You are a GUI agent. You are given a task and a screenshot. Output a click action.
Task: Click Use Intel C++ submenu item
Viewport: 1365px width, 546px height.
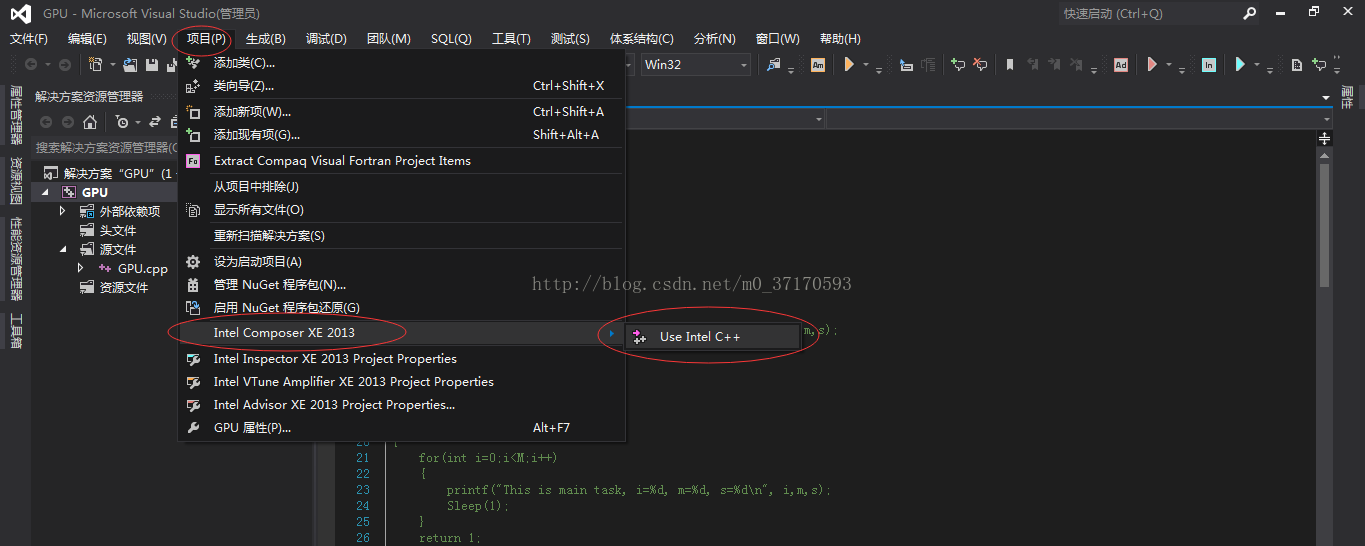coord(712,337)
